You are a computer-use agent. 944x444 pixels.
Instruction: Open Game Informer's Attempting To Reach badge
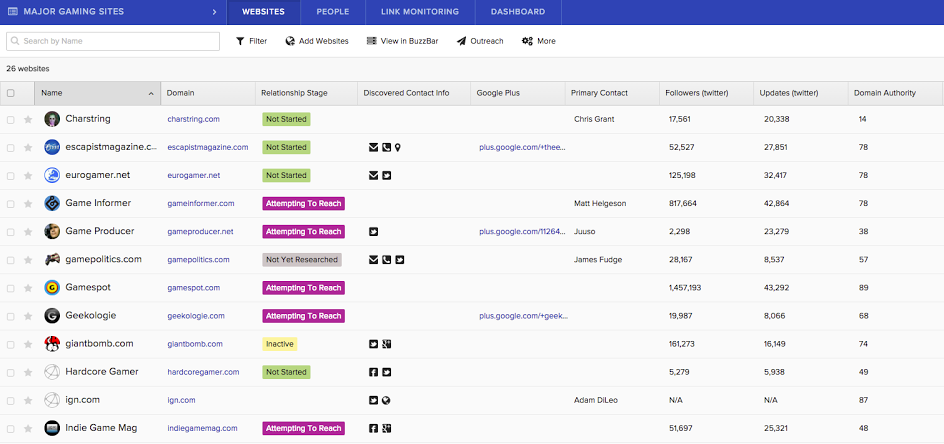(x=303, y=204)
